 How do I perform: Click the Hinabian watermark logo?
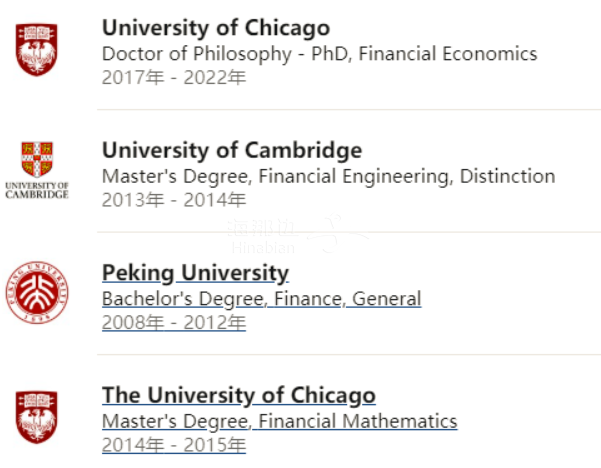[x=263, y=236]
